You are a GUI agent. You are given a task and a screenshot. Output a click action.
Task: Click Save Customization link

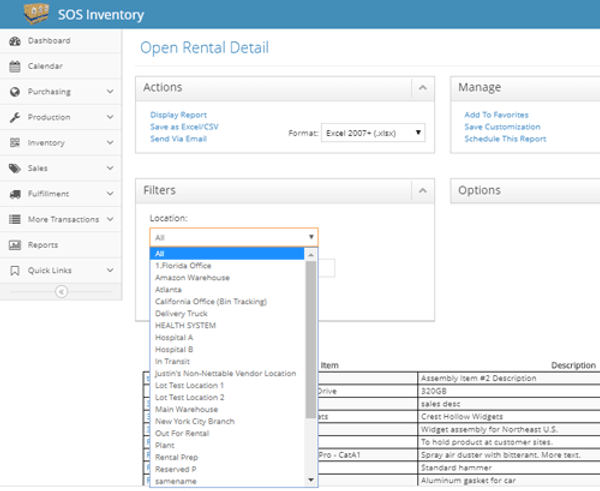(502, 127)
